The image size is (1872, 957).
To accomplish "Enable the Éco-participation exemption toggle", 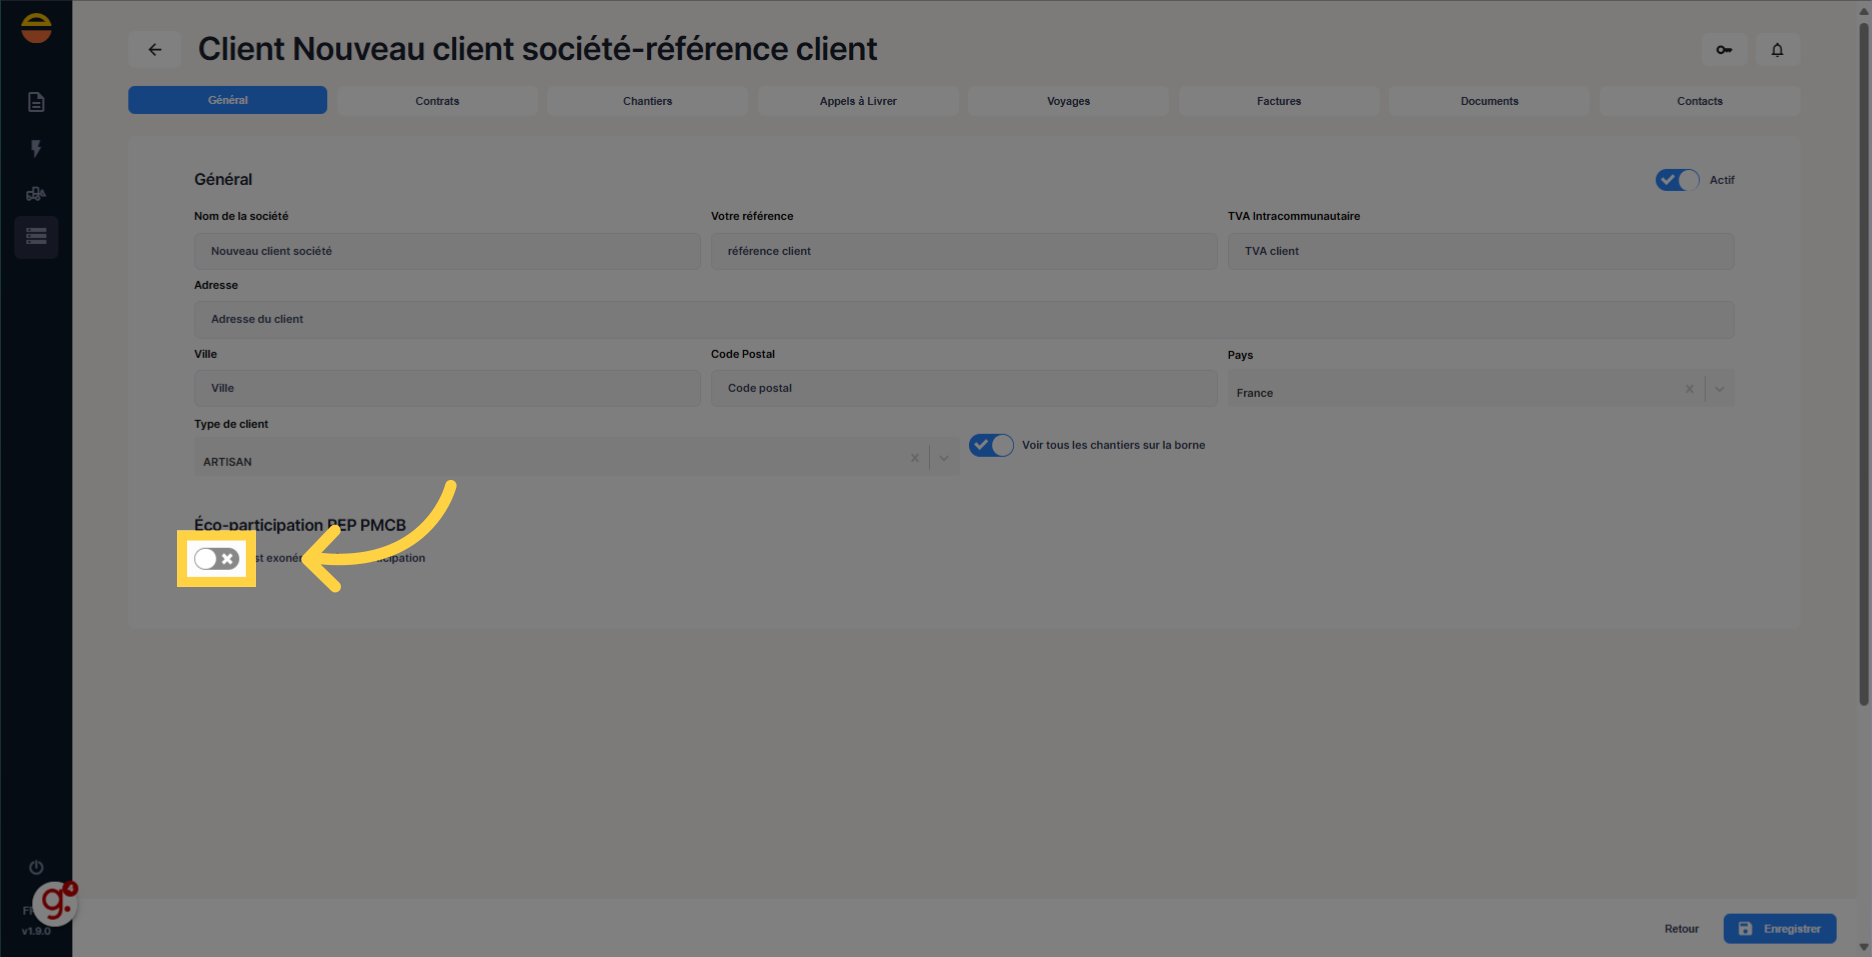I will (216, 559).
